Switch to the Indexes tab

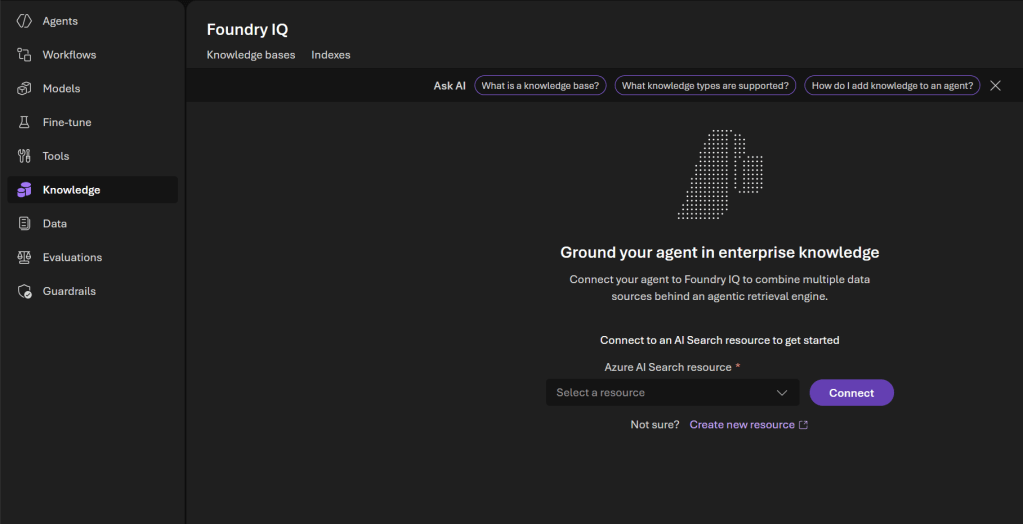(x=331, y=55)
